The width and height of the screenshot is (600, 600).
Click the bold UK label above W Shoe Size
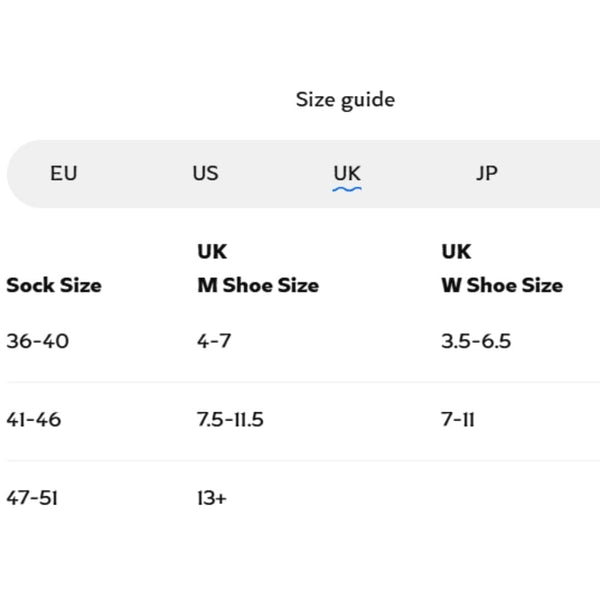coord(456,252)
